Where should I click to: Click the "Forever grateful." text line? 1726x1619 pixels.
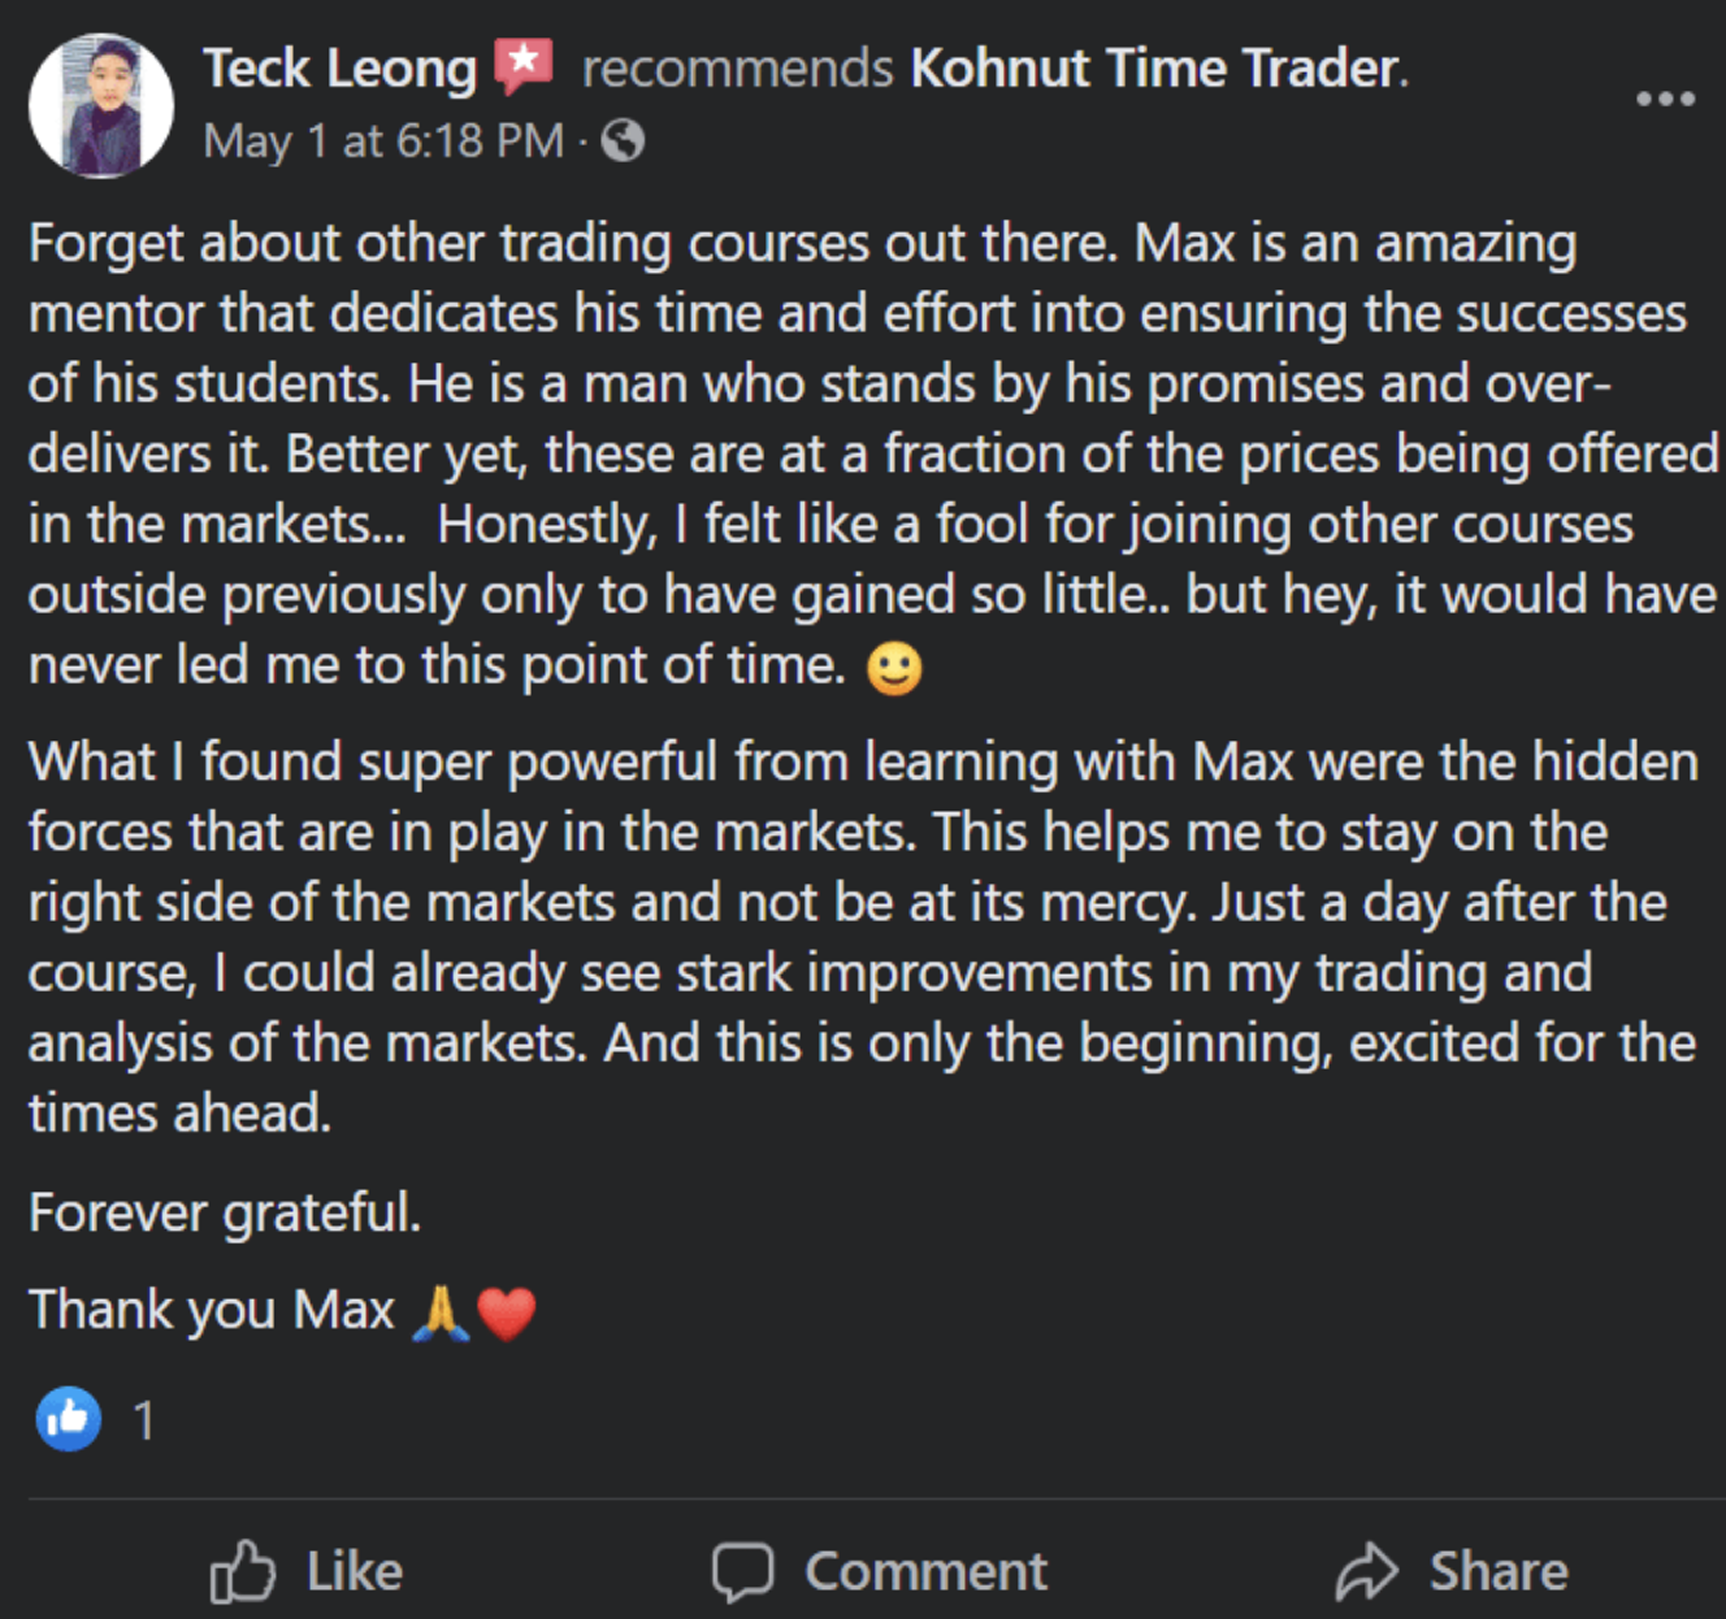coord(225,1212)
